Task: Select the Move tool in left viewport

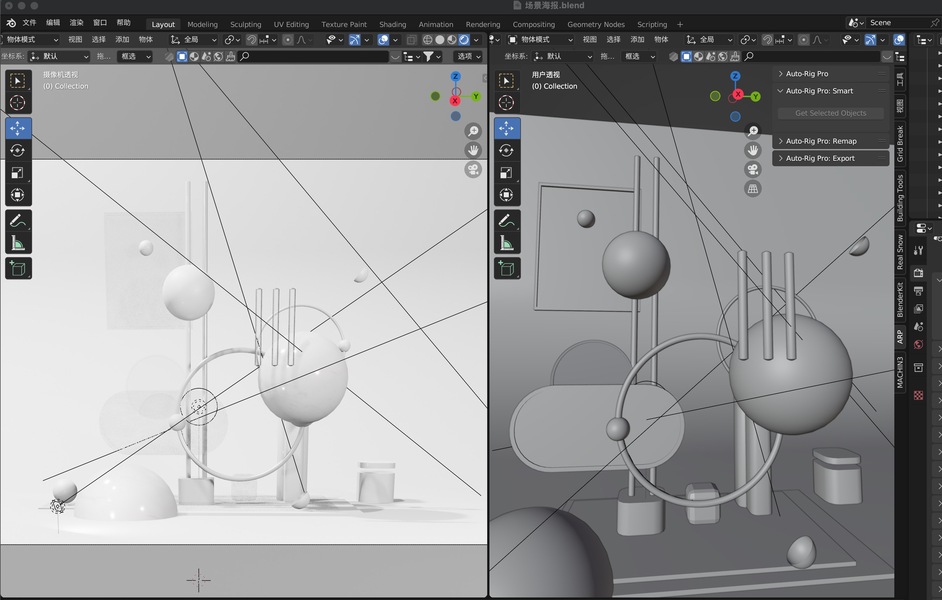Action: pos(17,128)
